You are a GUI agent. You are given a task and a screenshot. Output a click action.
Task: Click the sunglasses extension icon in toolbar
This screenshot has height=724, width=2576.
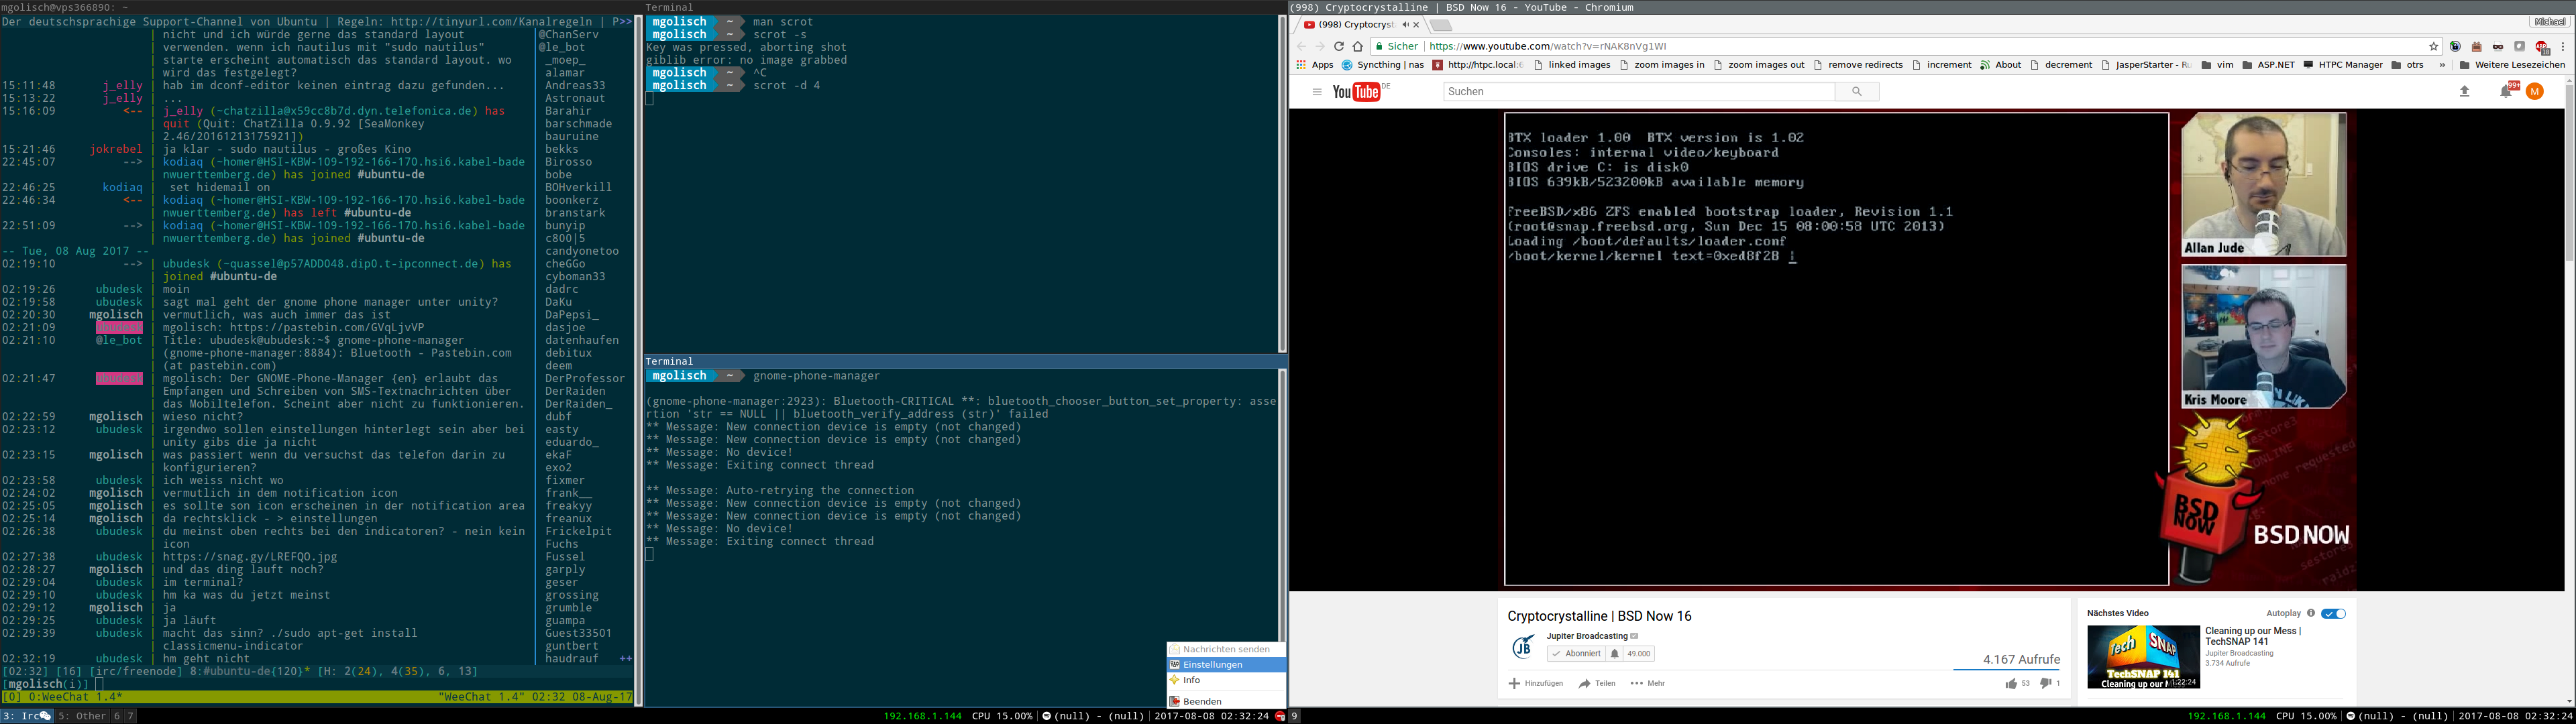coord(2498,46)
